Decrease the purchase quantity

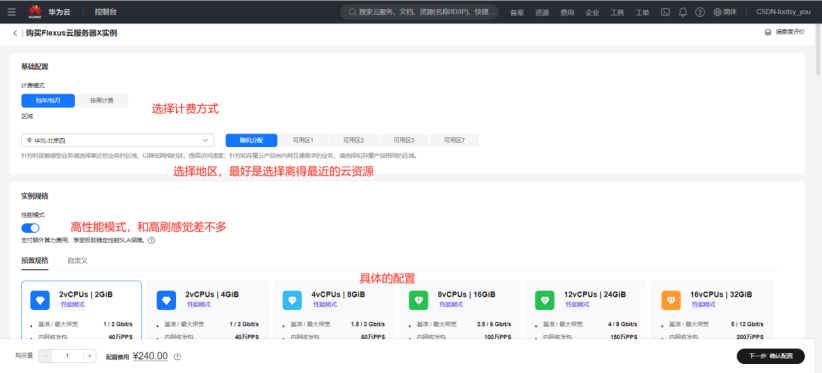45,356
